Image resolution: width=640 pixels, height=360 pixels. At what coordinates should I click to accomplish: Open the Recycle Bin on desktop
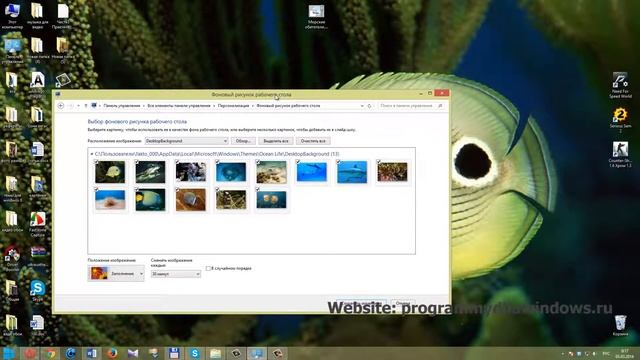(620, 325)
